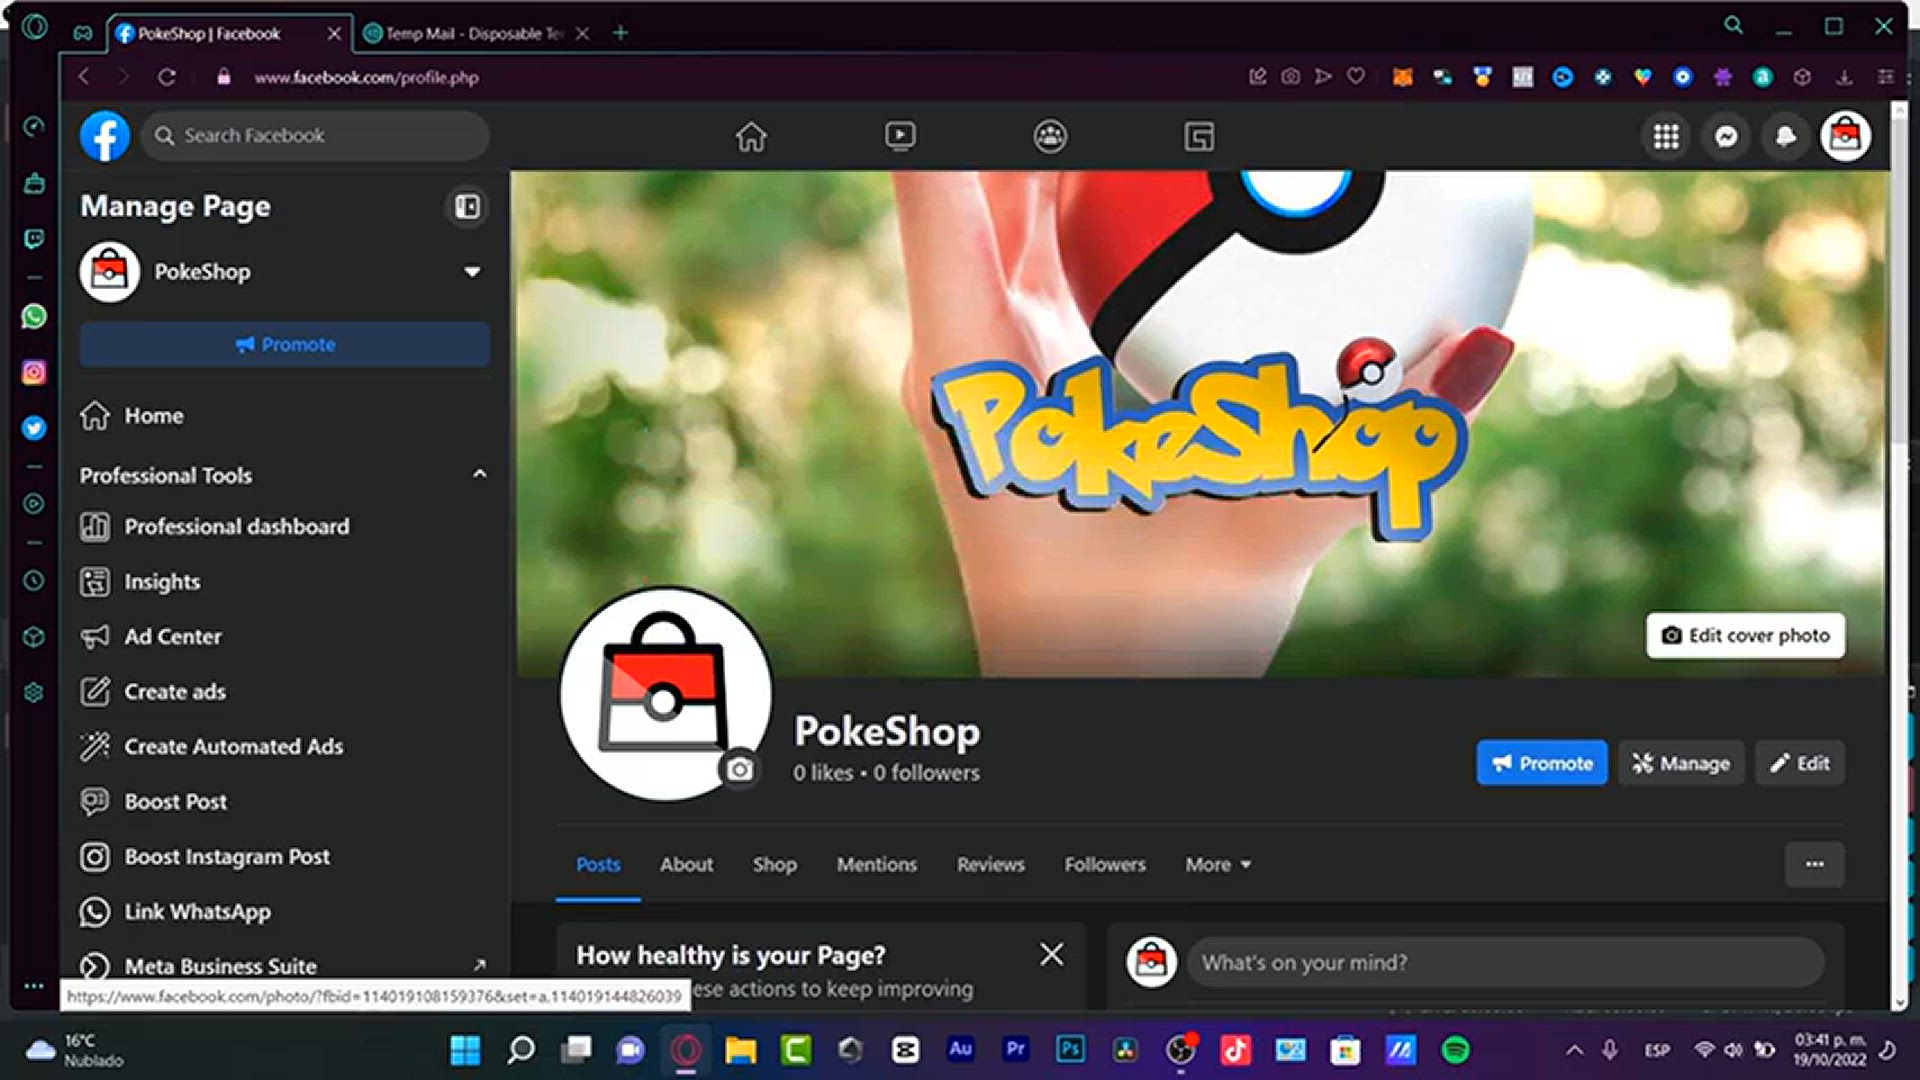Image resolution: width=1920 pixels, height=1080 pixels.
Task: Open the Notifications bell icon
Action: pyautogui.click(x=1786, y=136)
